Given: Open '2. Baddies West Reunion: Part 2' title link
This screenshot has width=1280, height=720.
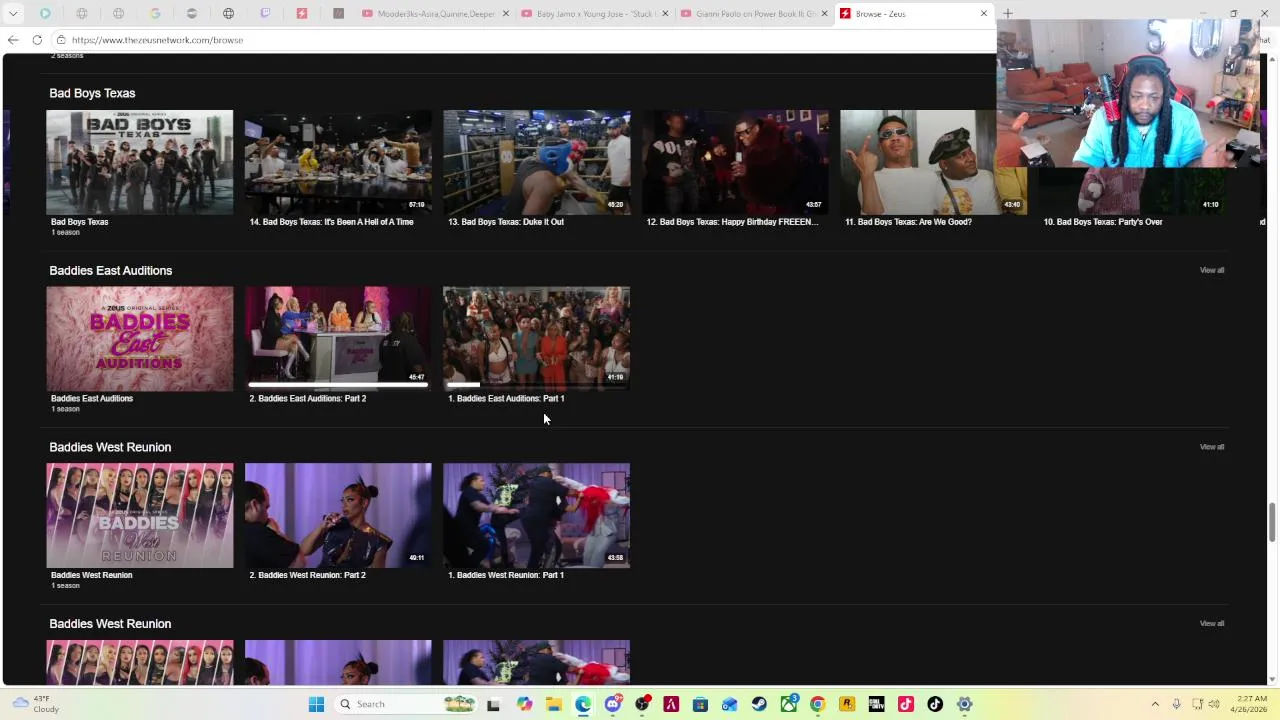Looking at the screenshot, I should pos(307,575).
